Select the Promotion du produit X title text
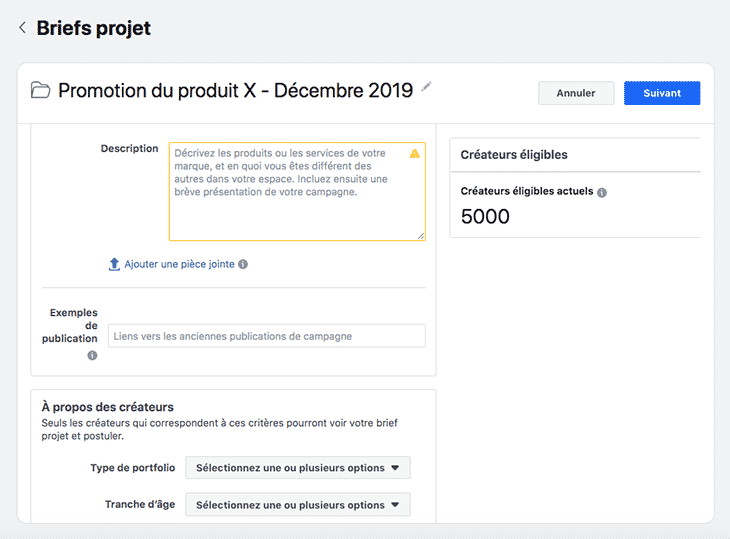730x539 pixels. click(x=235, y=91)
